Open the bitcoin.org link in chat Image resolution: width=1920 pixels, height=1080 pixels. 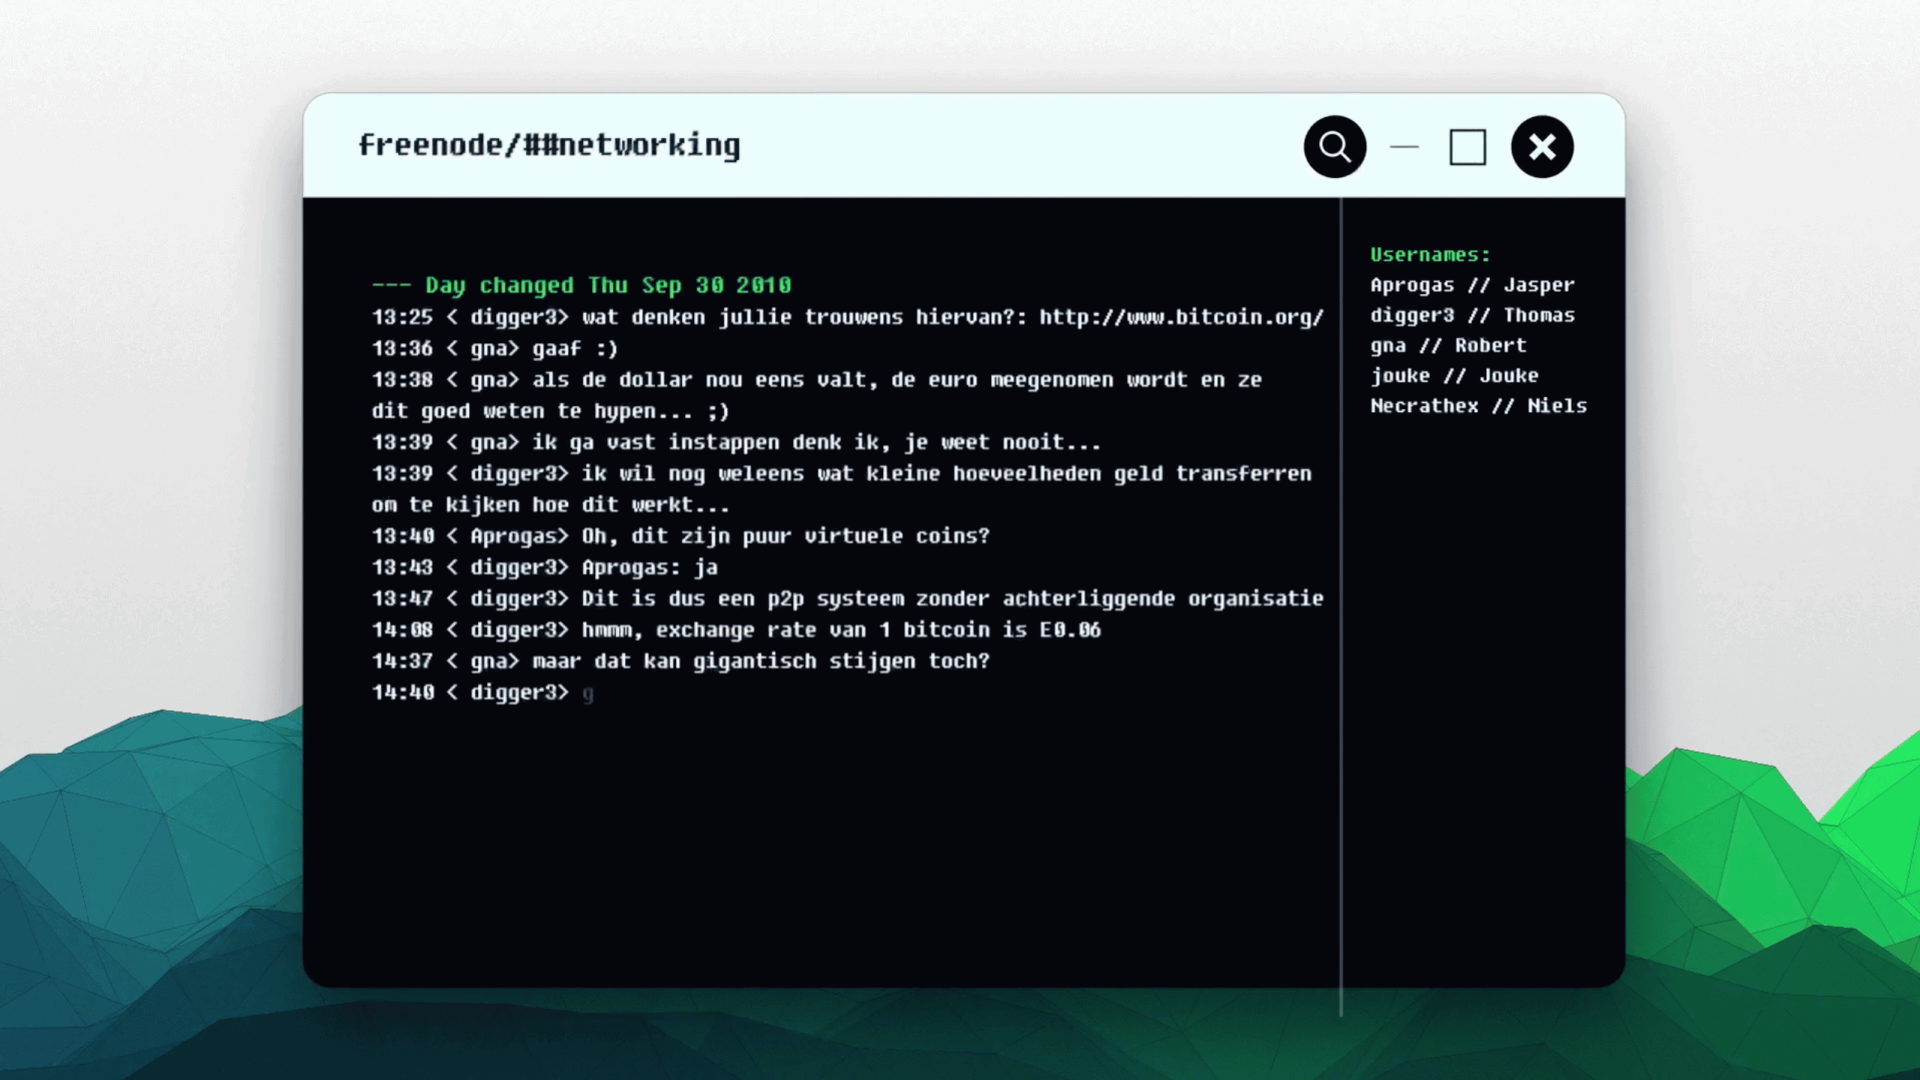pyautogui.click(x=1181, y=317)
